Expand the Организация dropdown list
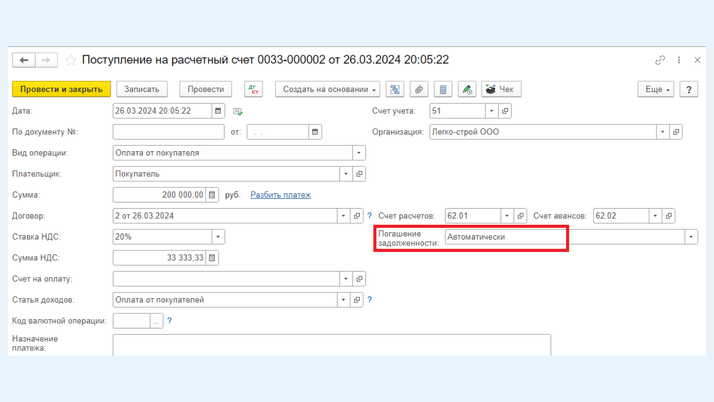The image size is (714, 402). coord(662,132)
